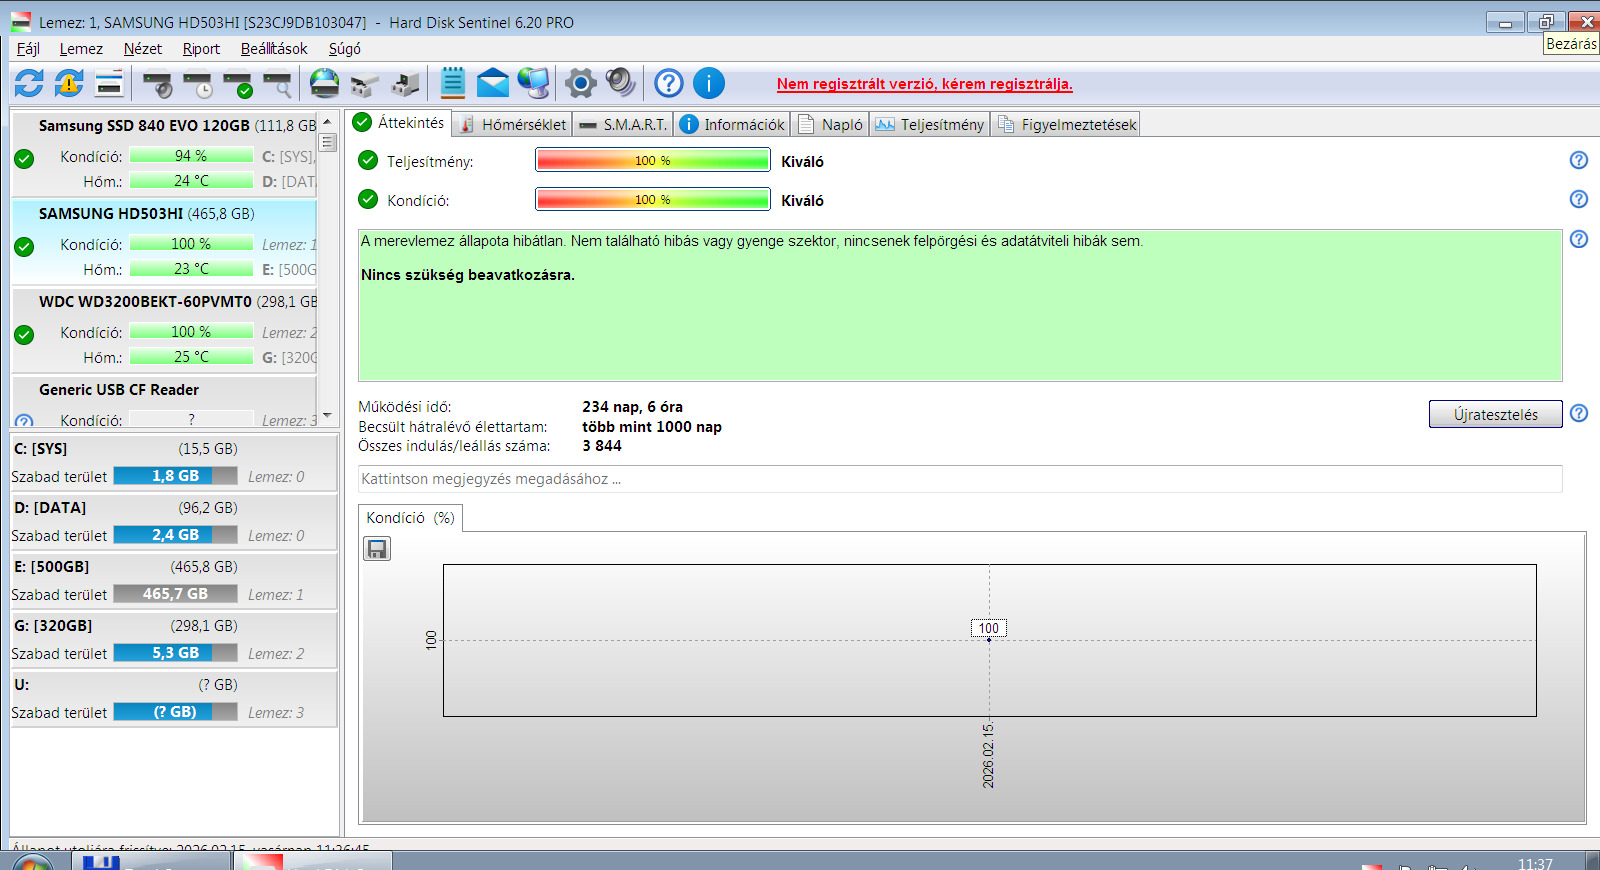The height and width of the screenshot is (870, 1600).
Task: Click help icon beside Teljesítmény bar
Action: pos(1579,160)
